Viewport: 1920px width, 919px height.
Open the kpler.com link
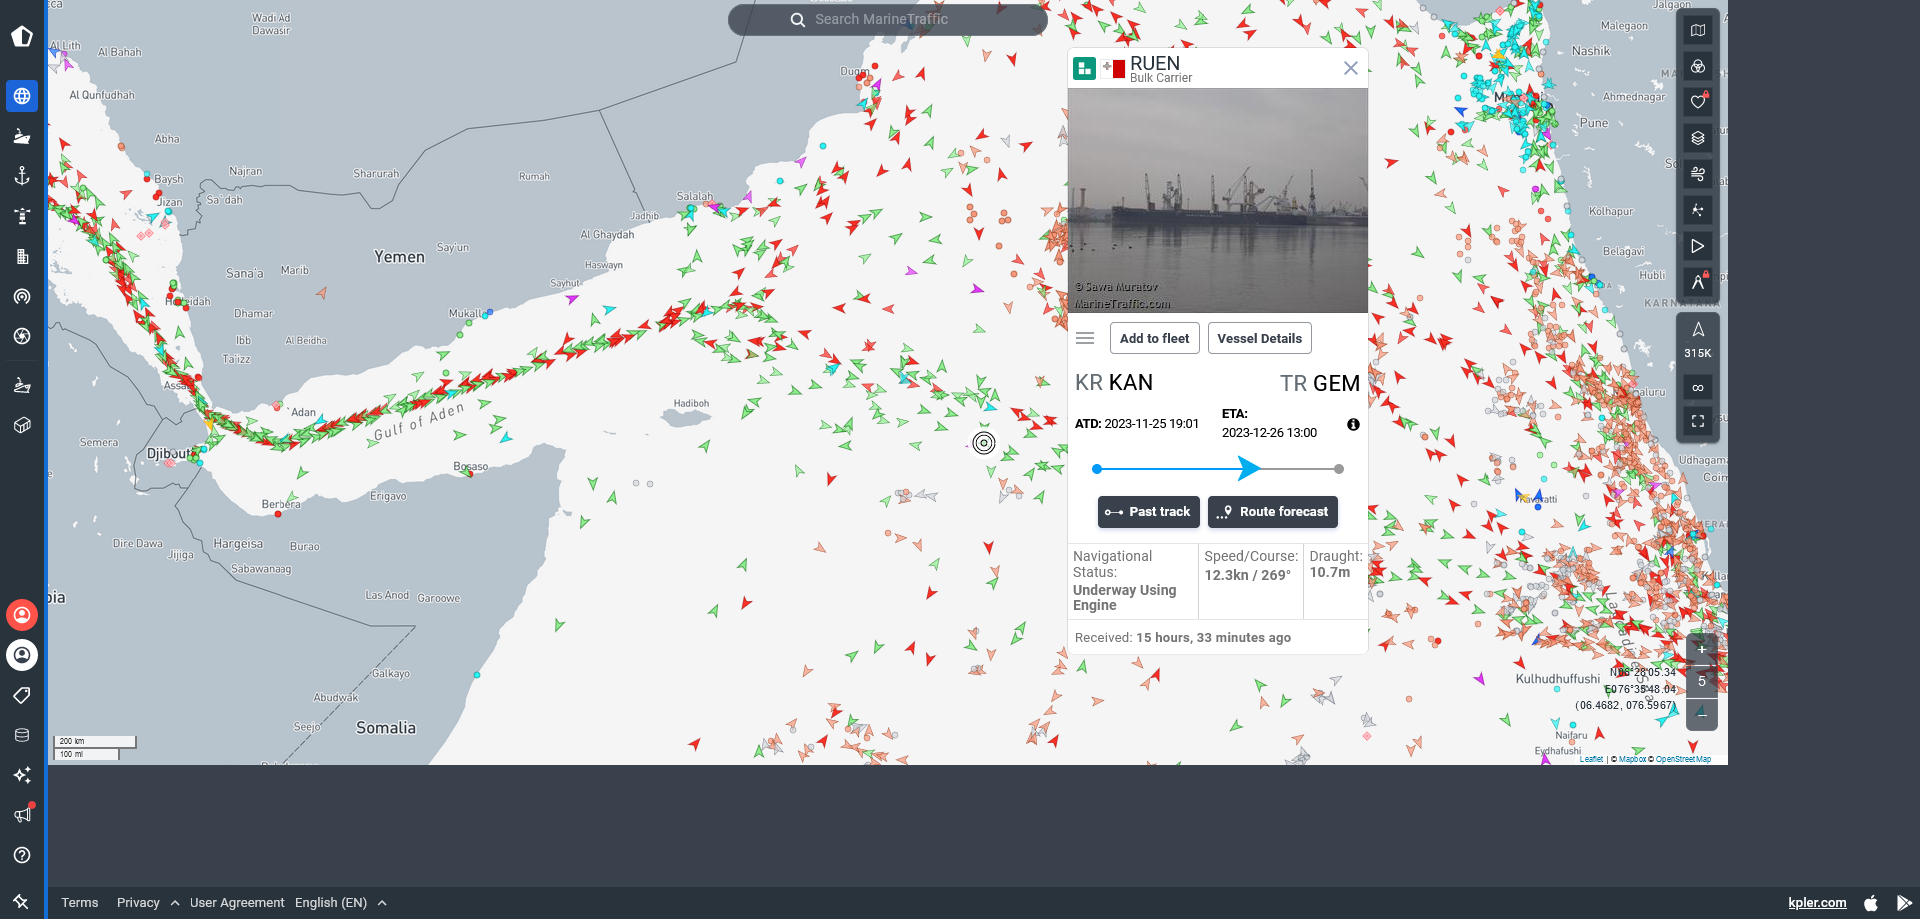pyautogui.click(x=1817, y=902)
